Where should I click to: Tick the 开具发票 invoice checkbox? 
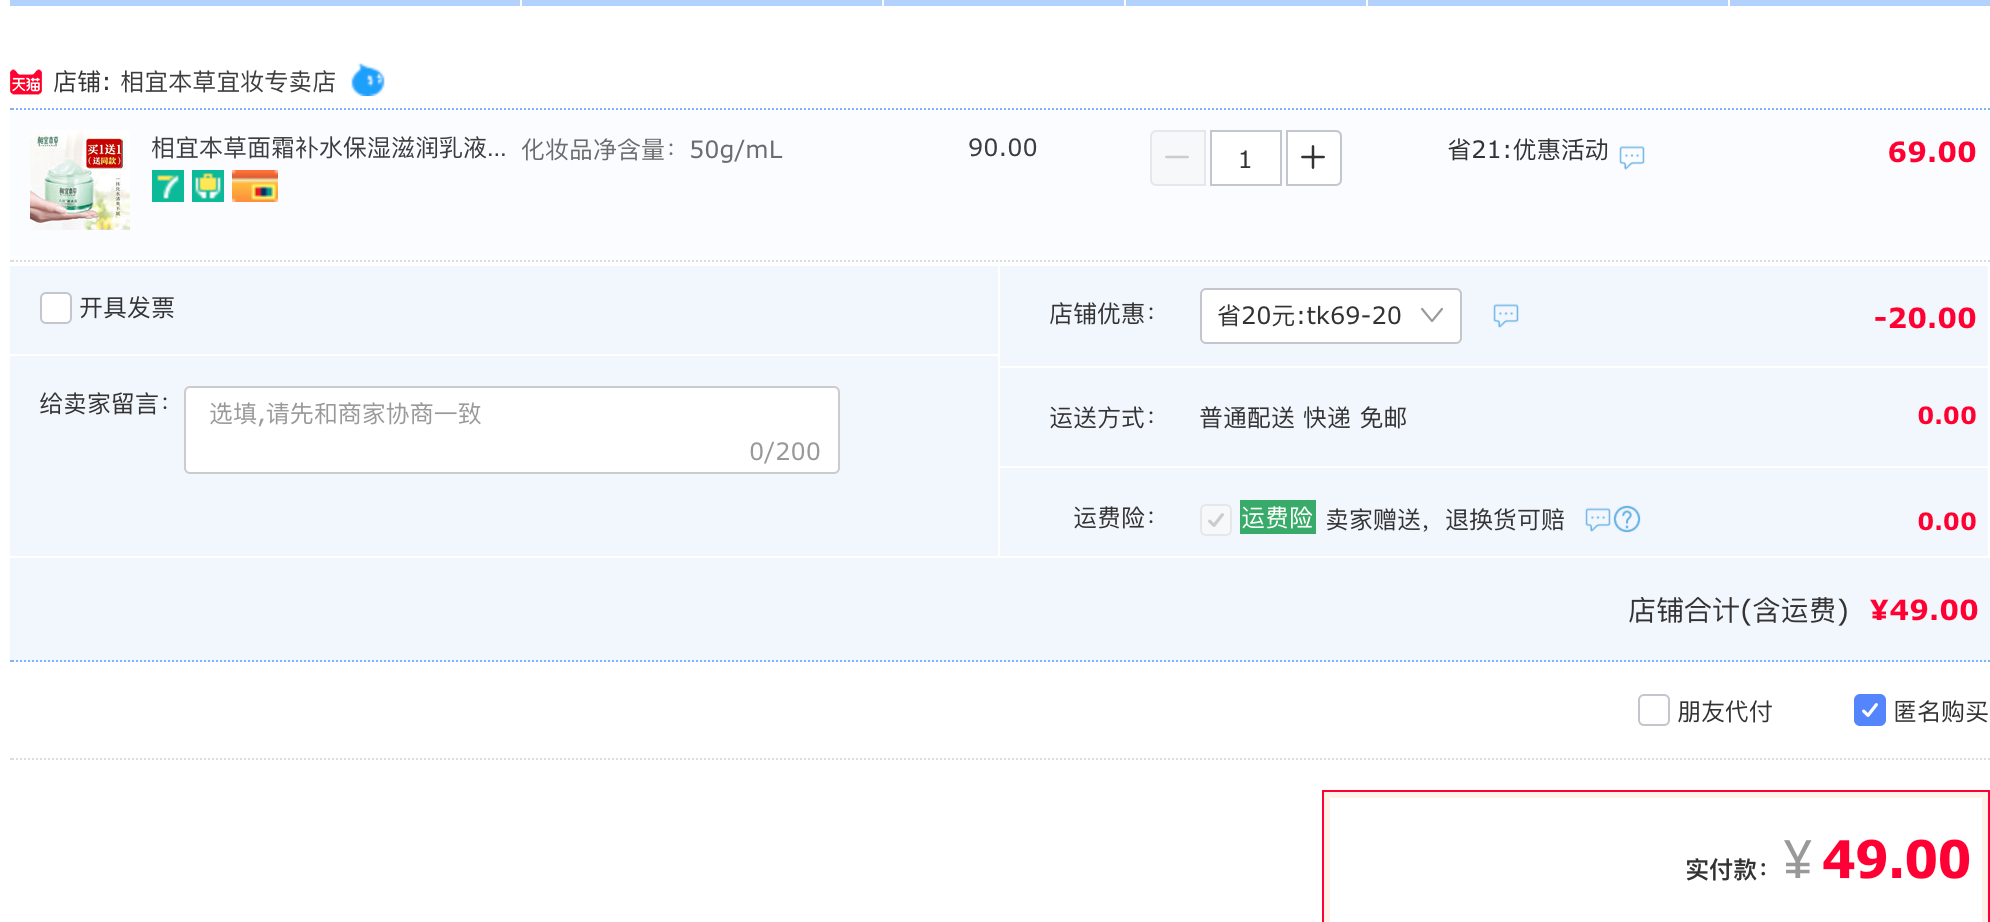coord(56,308)
